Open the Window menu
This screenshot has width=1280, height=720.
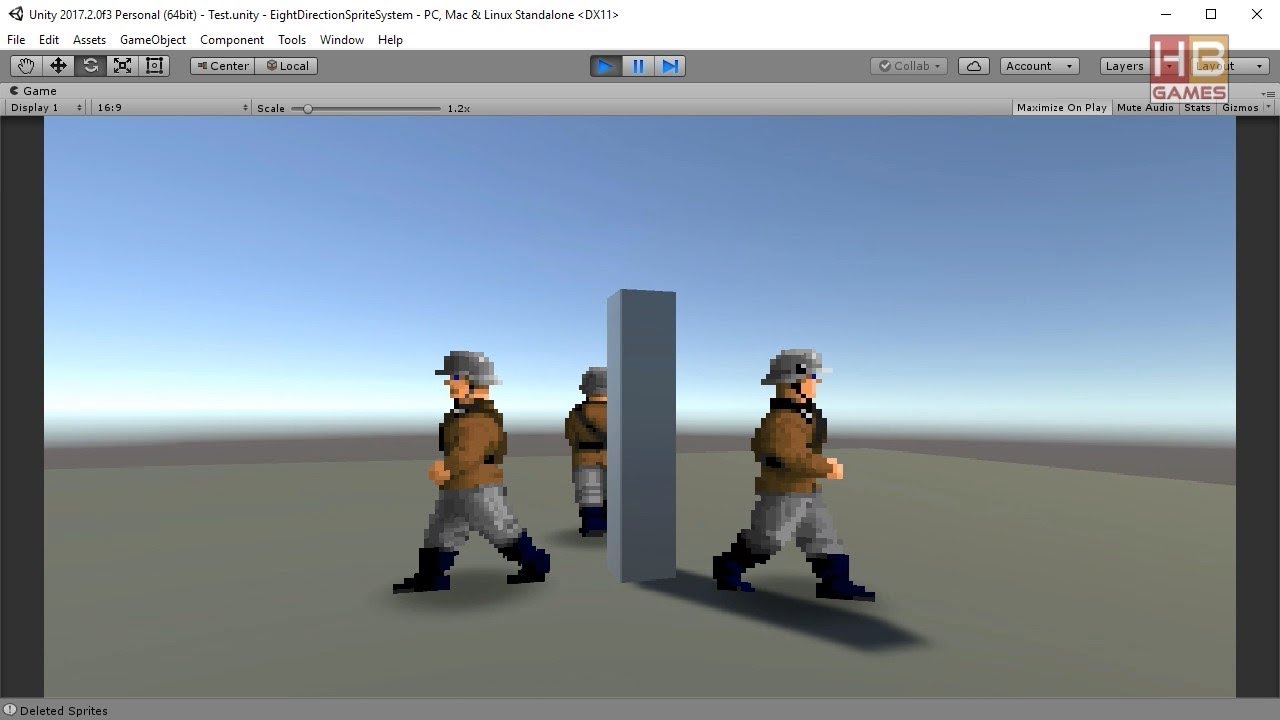tap(342, 40)
